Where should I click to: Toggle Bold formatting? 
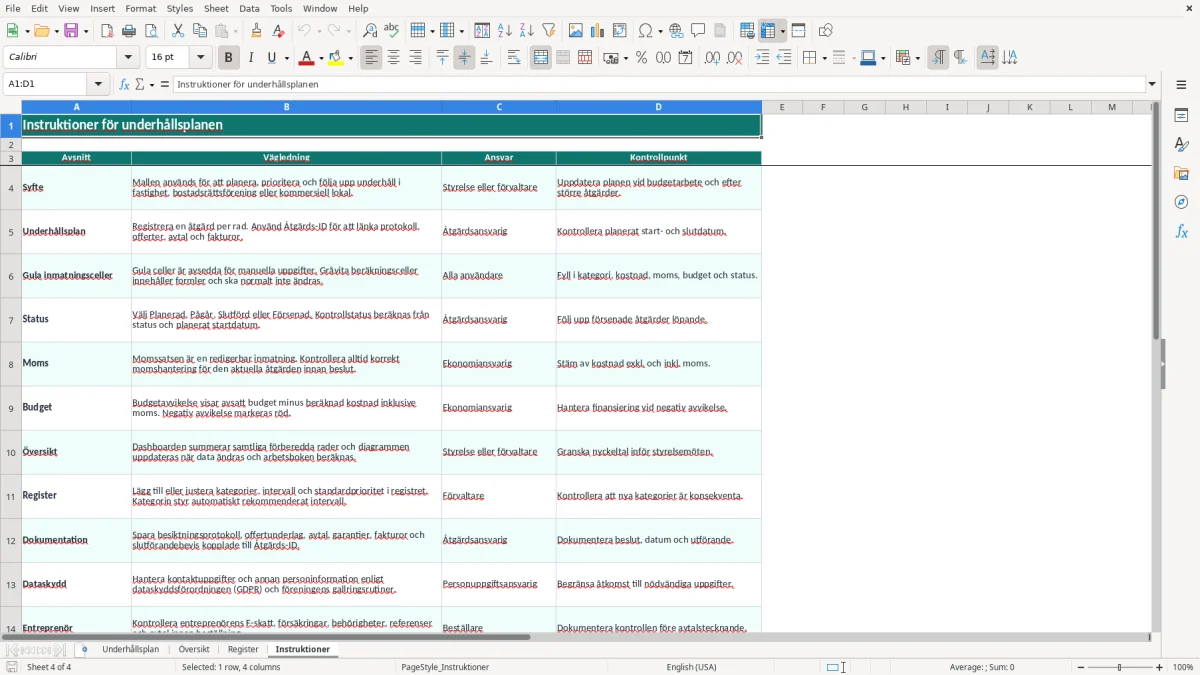click(228, 58)
